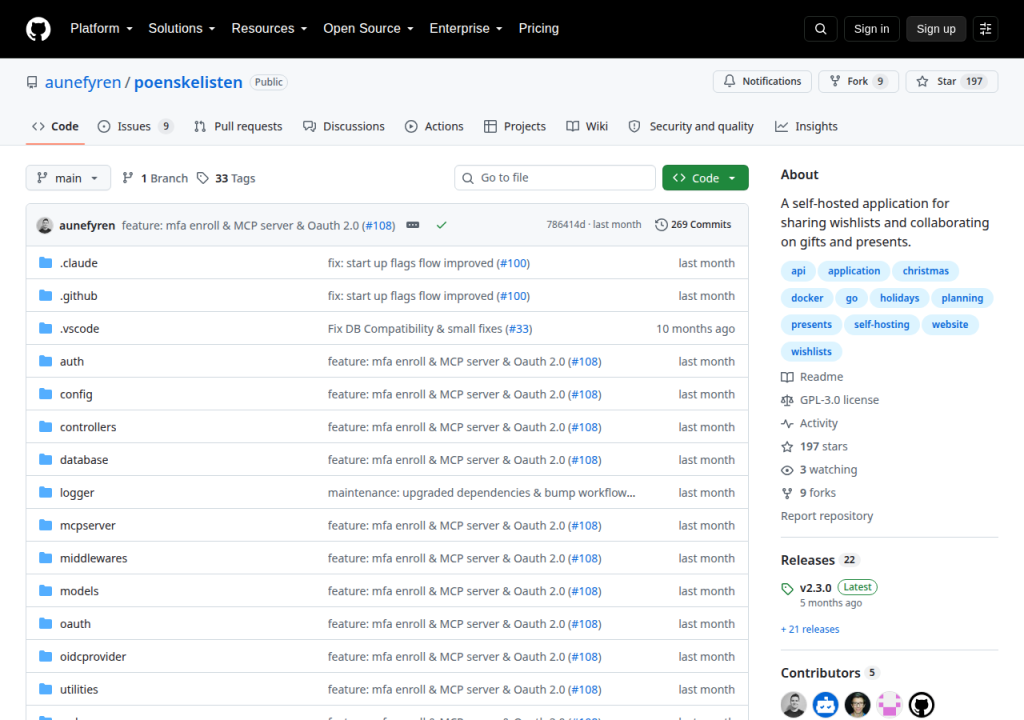Screen dimensions: 1024x720
Task: Expand commit message ellipsis icon
Action: click(413, 225)
